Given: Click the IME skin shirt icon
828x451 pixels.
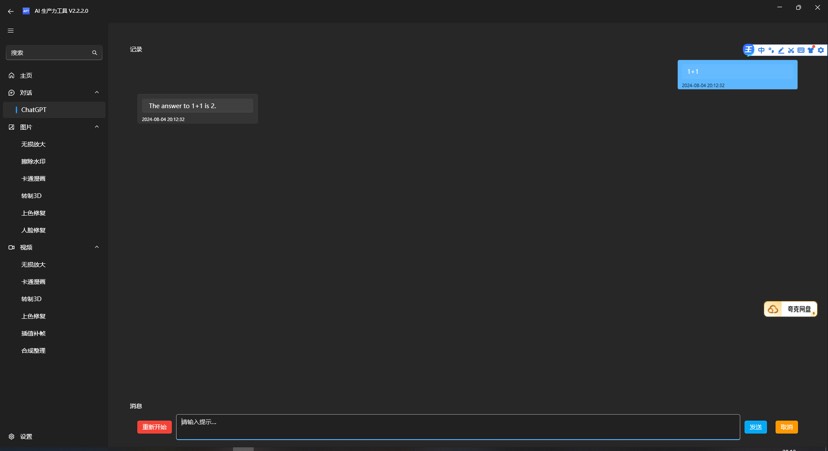Looking at the screenshot, I should click(811, 50).
